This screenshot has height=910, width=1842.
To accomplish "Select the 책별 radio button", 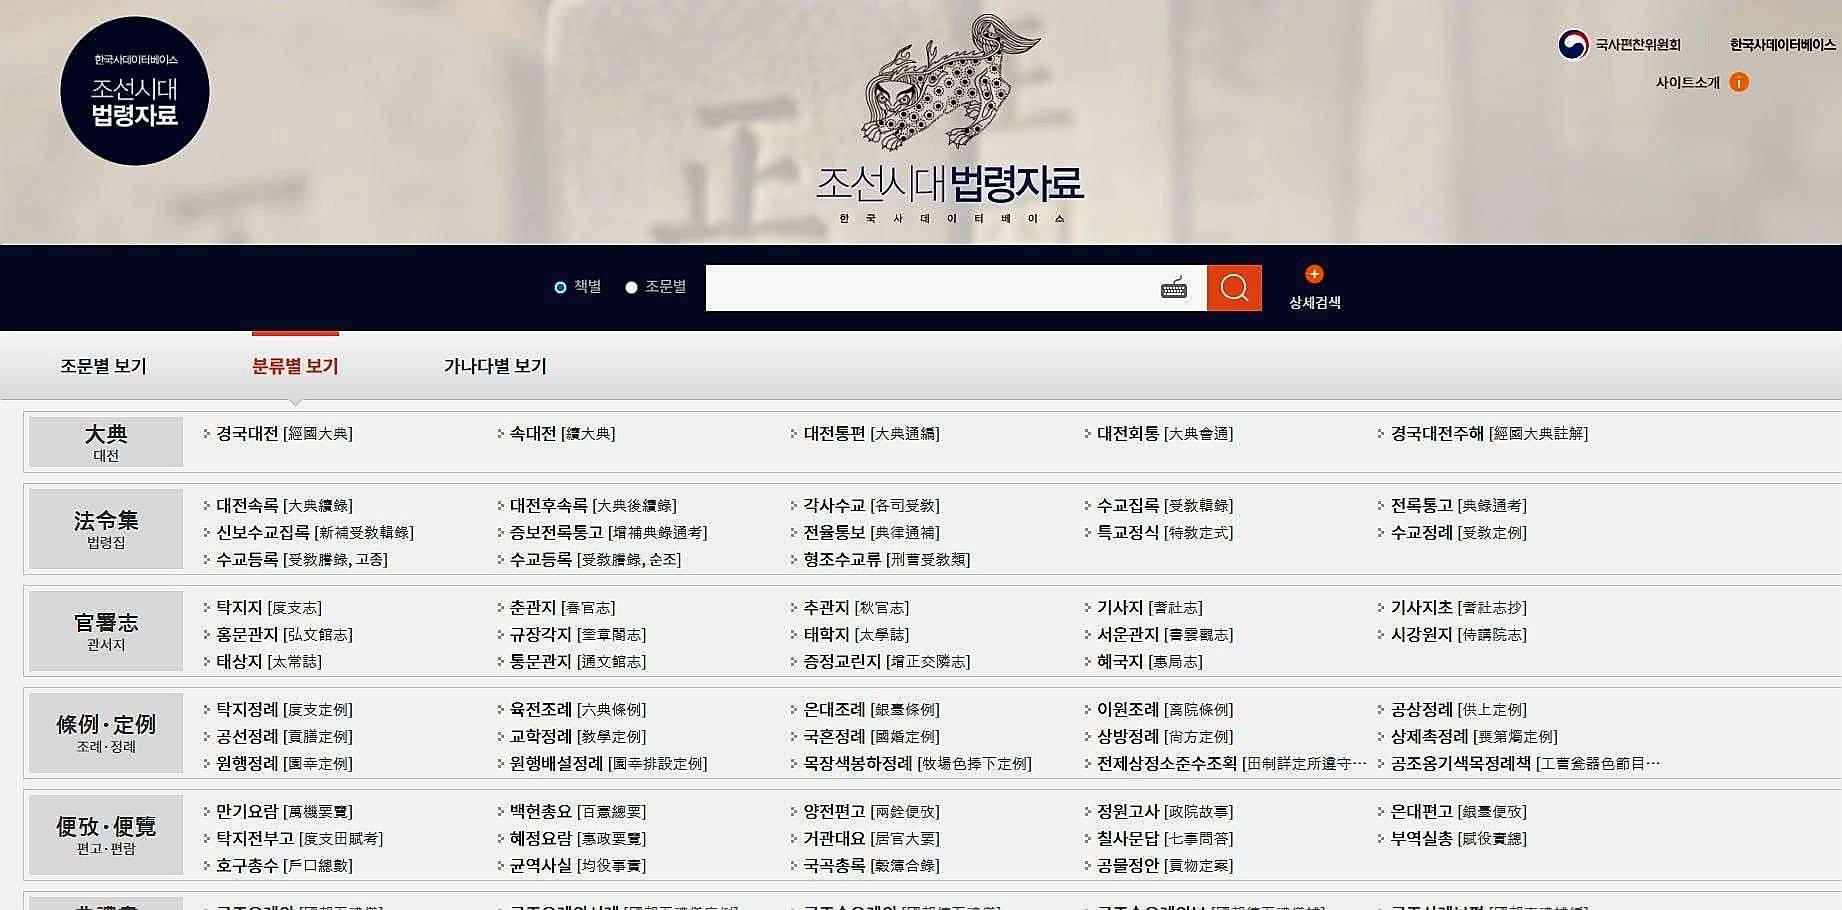I will pyautogui.click(x=560, y=288).
